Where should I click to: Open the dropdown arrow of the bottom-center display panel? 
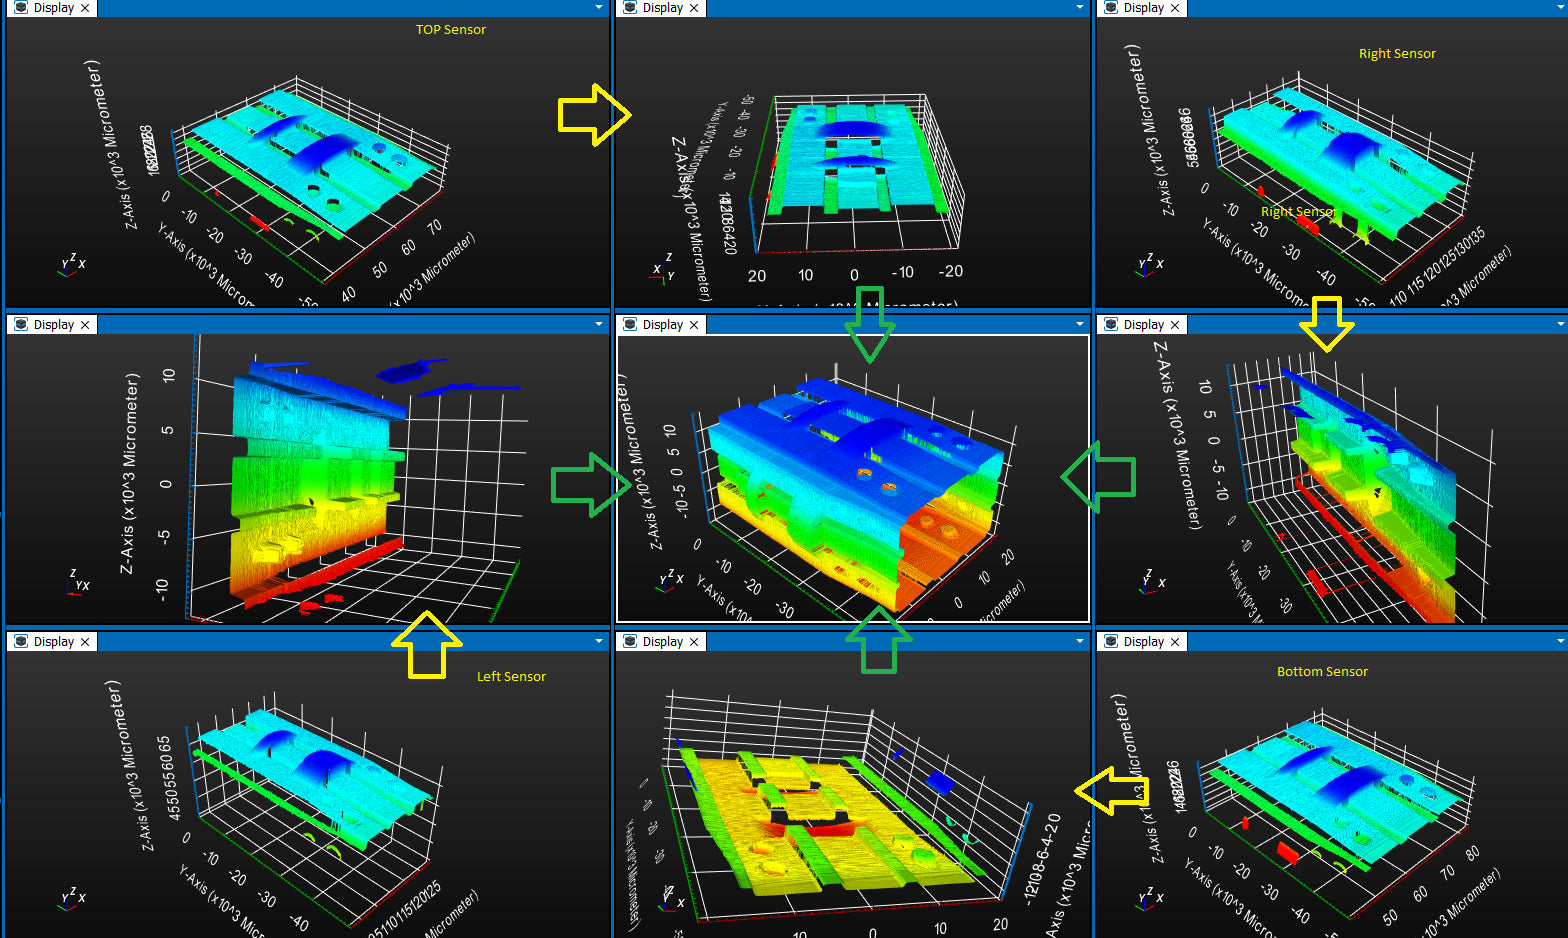(x=1079, y=642)
